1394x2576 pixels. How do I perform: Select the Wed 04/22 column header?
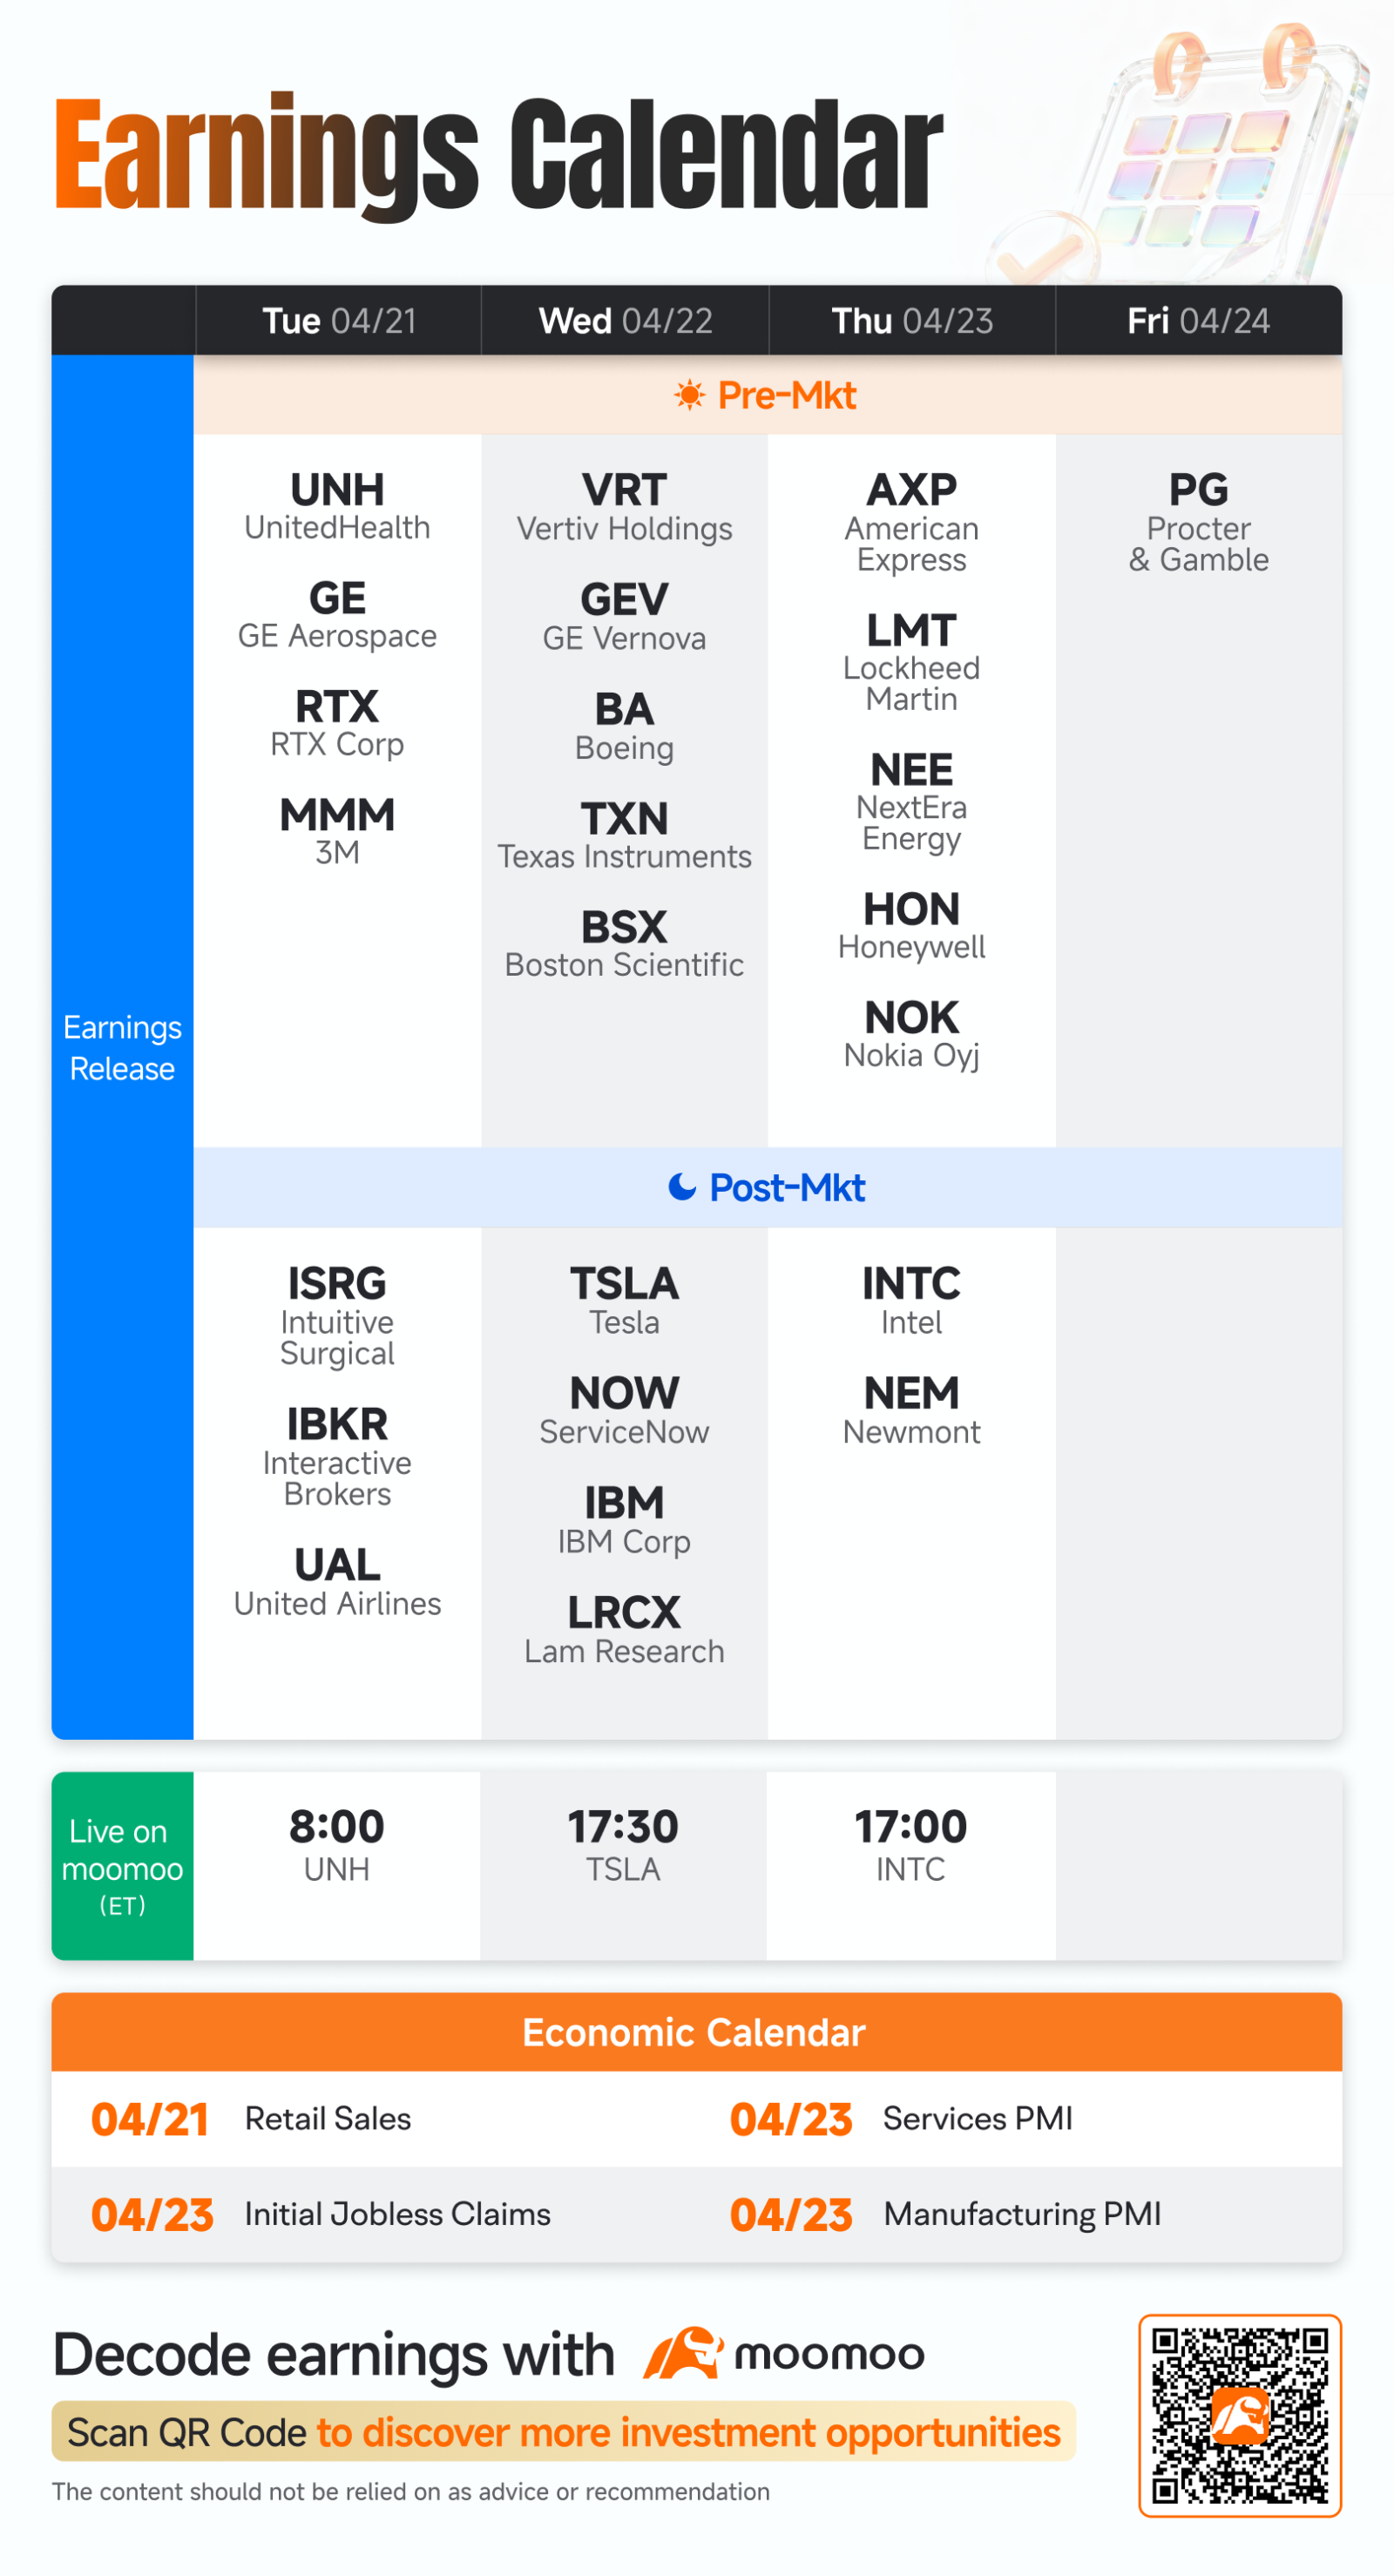(625, 321)
